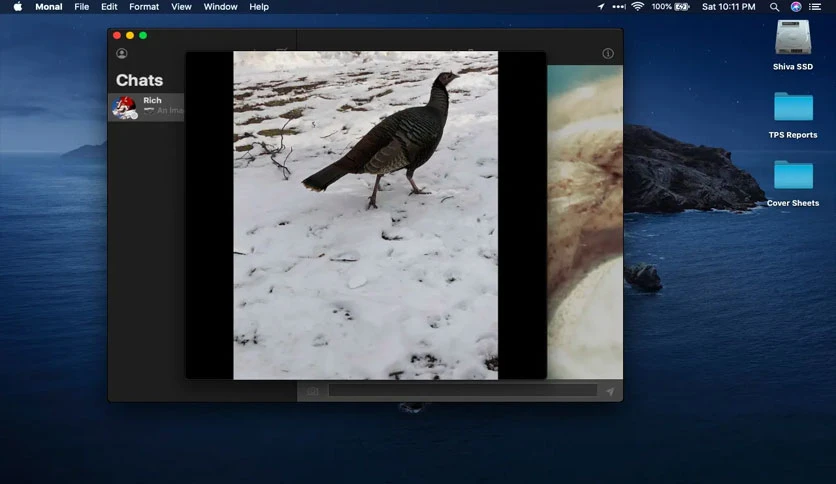The width and height of the screenshot is (836, 484).
Task: Open the chat info icon
Action: click(608, 53)
